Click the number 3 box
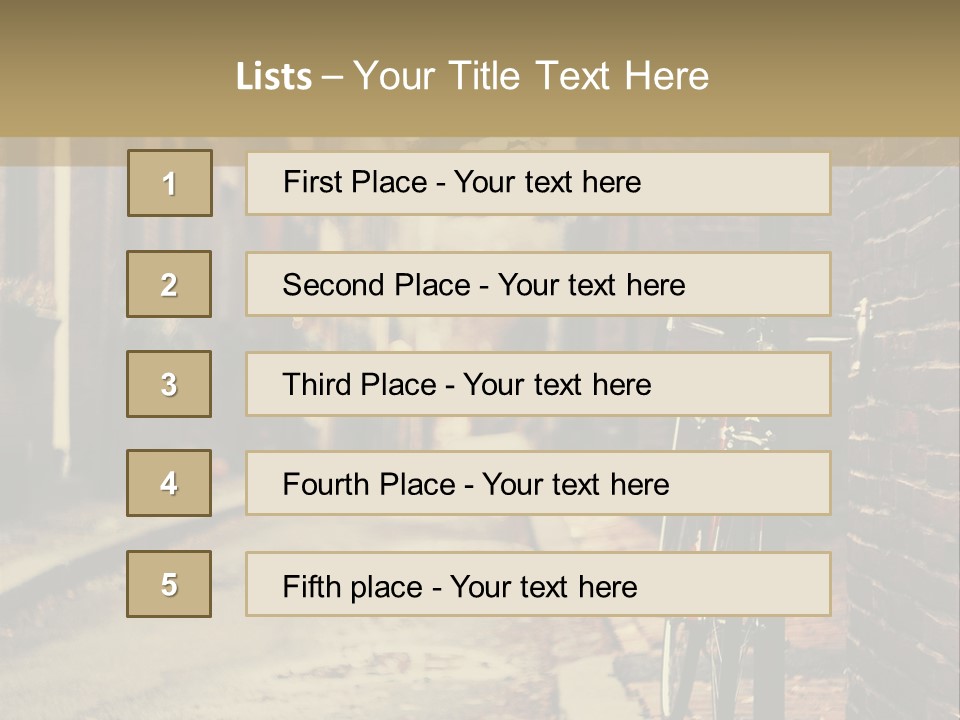This screenshot has width=960, height=720. click(x=169, y=384)
